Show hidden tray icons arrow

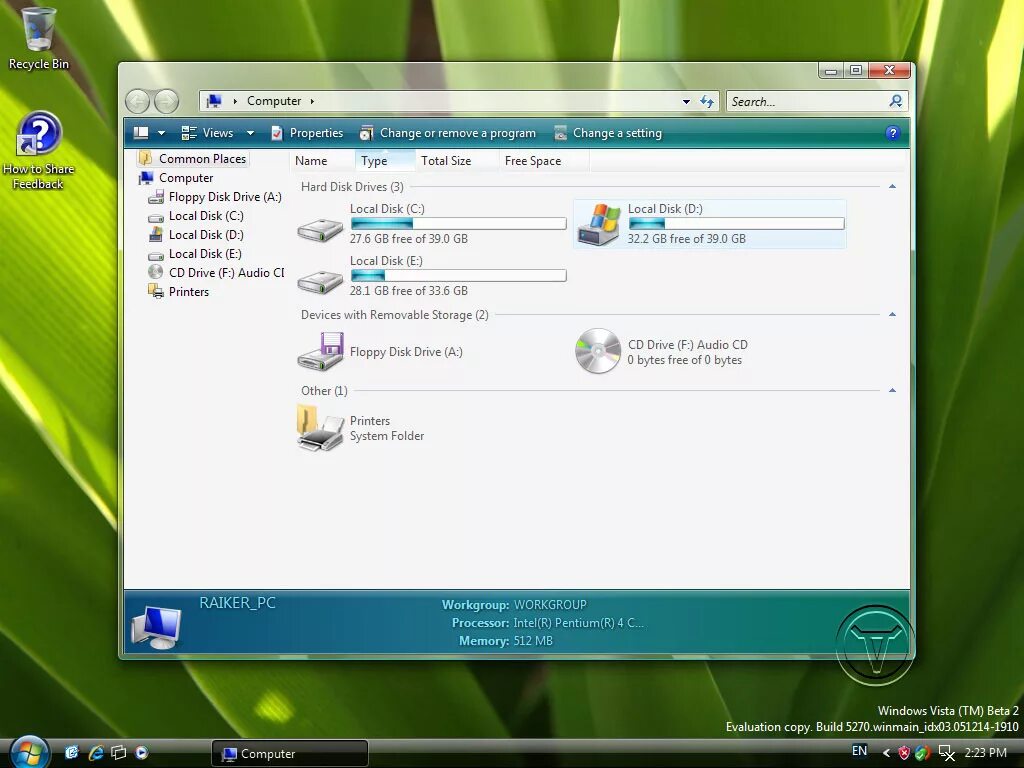886,753
